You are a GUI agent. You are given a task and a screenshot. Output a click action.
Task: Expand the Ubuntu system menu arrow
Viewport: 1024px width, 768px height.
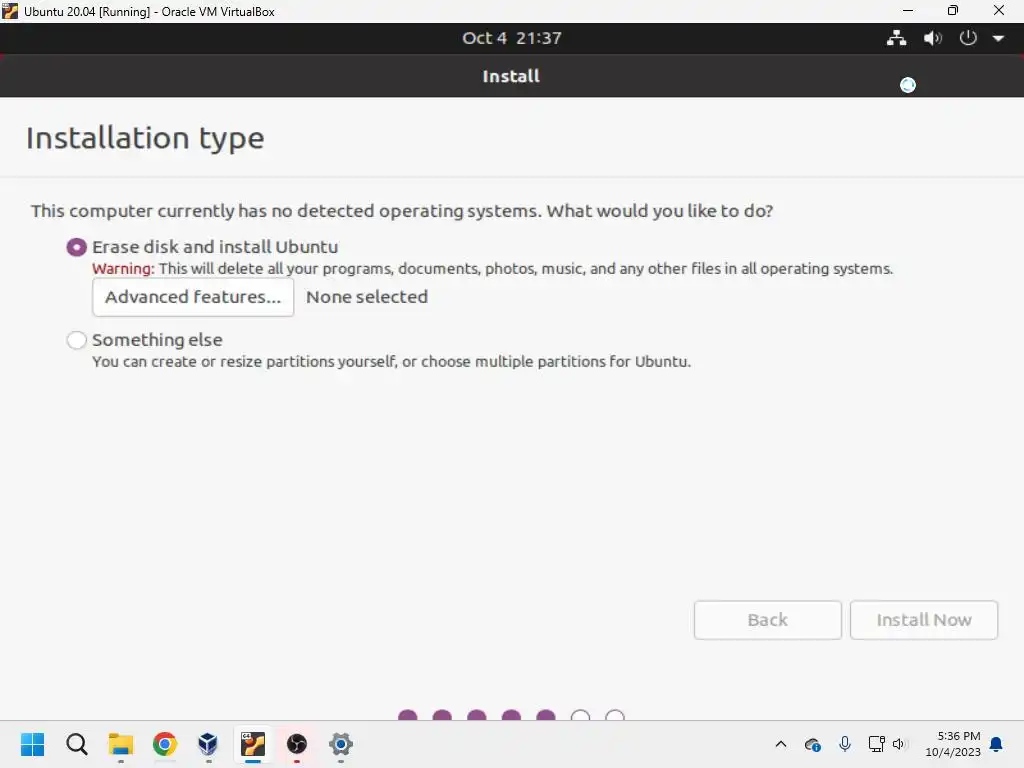pos(998,39)
